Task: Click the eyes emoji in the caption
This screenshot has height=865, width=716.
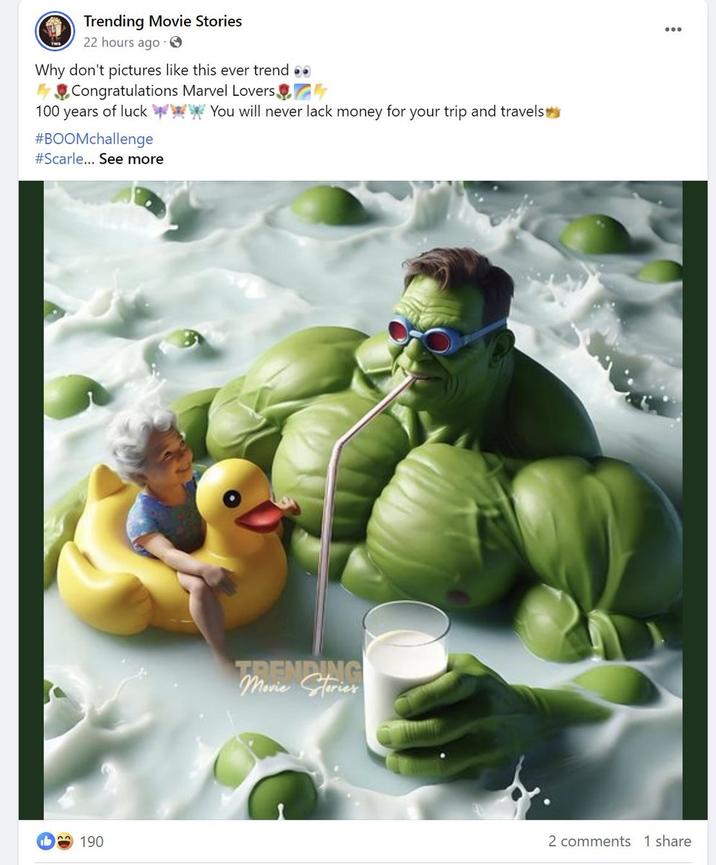Action: (302, 71)
